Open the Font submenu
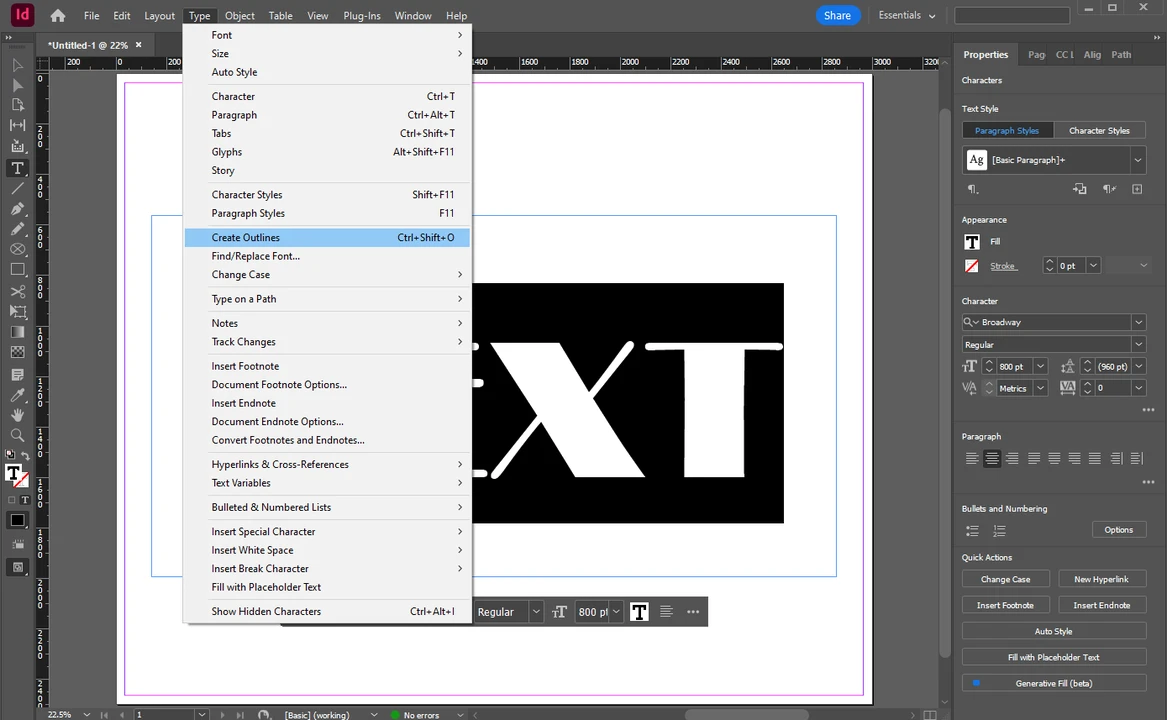1167x720 pixels. (327, 35)
